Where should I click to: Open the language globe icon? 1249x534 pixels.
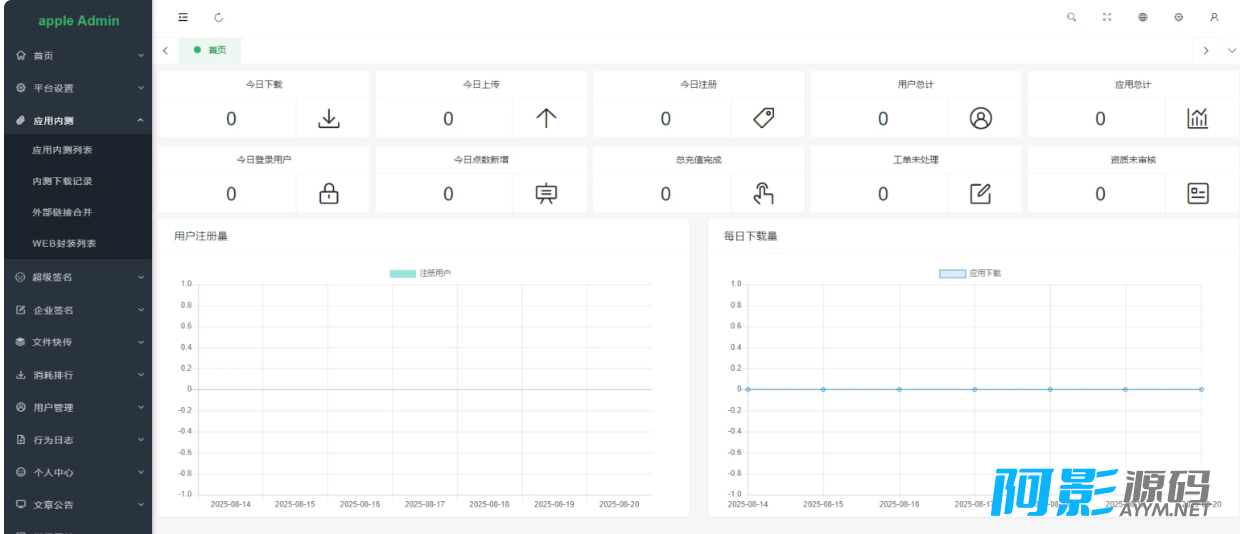(1143, 17)
